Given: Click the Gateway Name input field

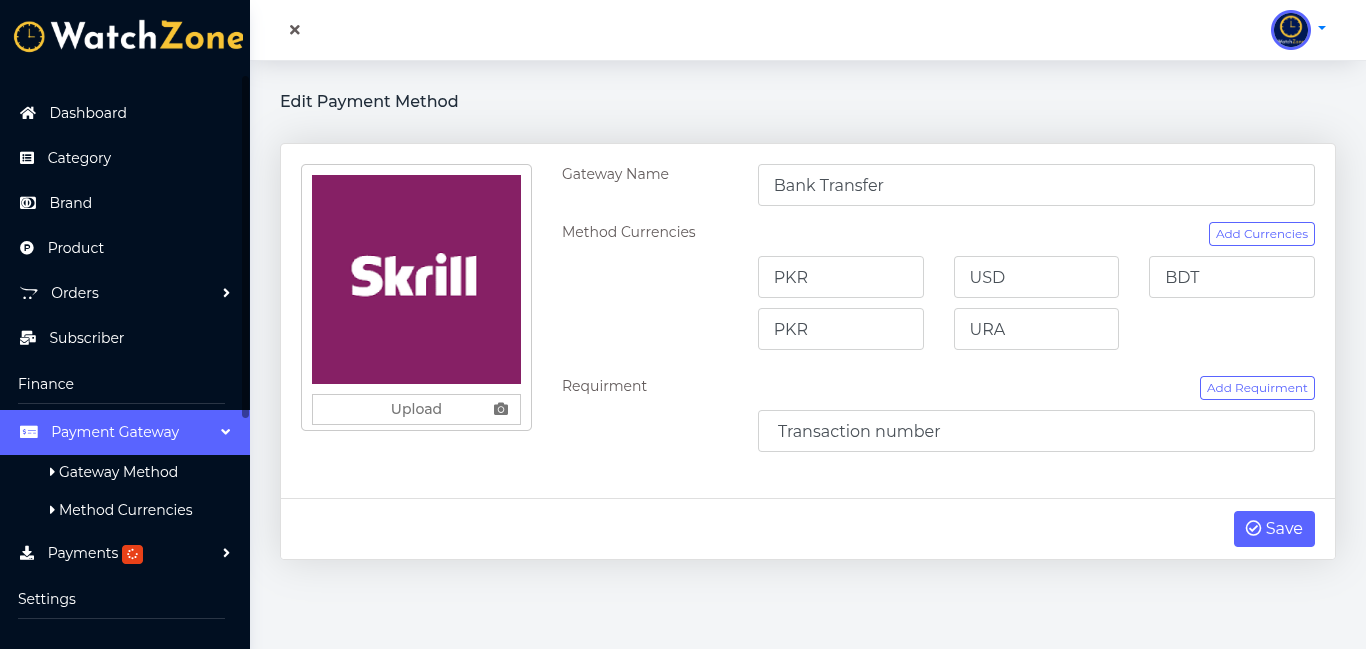Looking at the screenshot, I should point(1035,185).
